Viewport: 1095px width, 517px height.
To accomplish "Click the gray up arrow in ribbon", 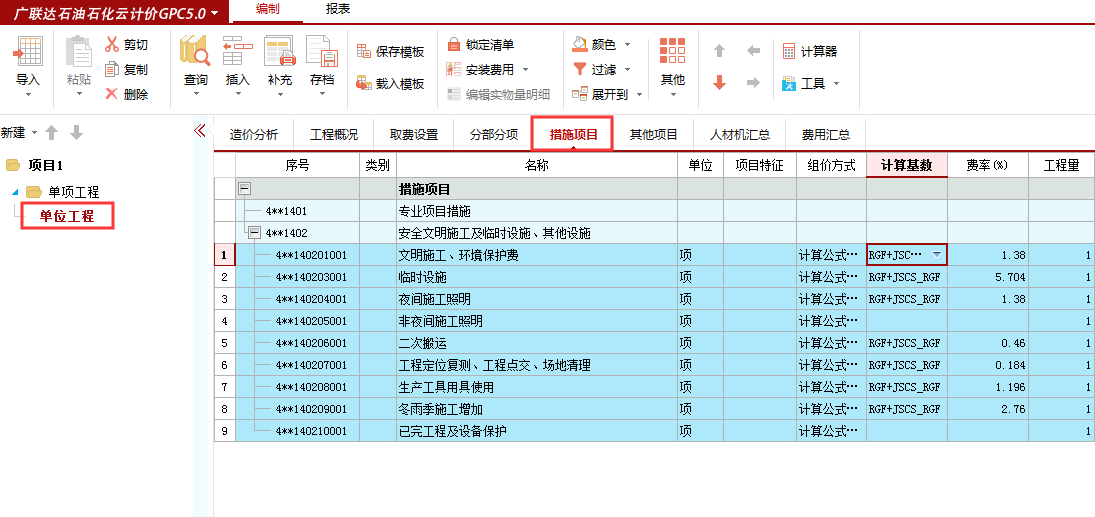I will [x=719, y=51].
